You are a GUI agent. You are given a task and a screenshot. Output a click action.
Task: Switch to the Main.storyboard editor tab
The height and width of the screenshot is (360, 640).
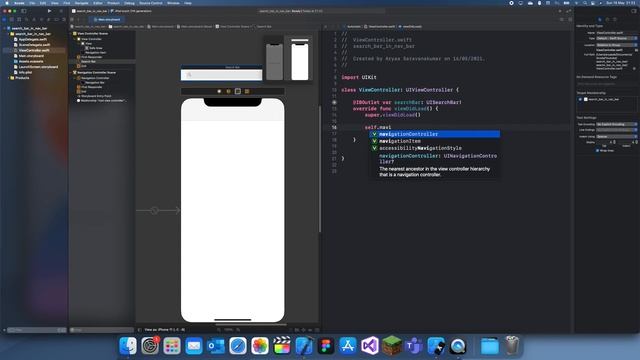tap(107, 19)
